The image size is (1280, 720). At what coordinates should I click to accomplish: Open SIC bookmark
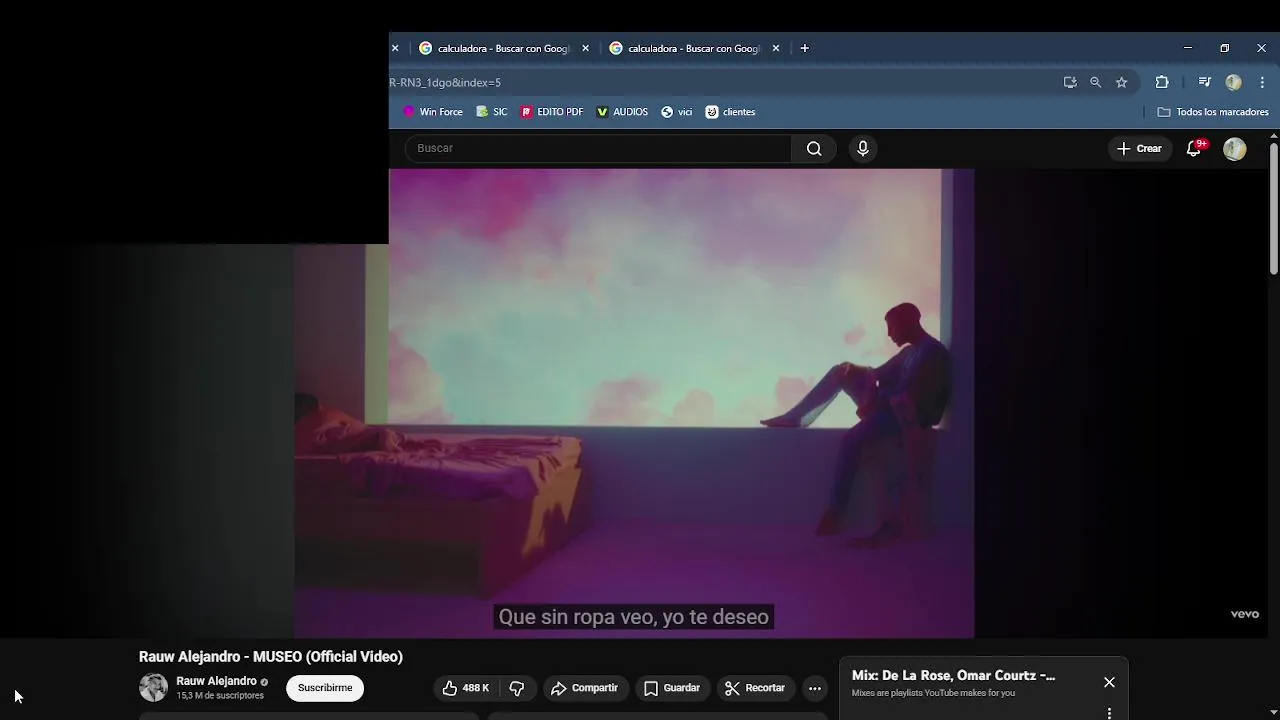pyautogui.click(x=492, y=112)
